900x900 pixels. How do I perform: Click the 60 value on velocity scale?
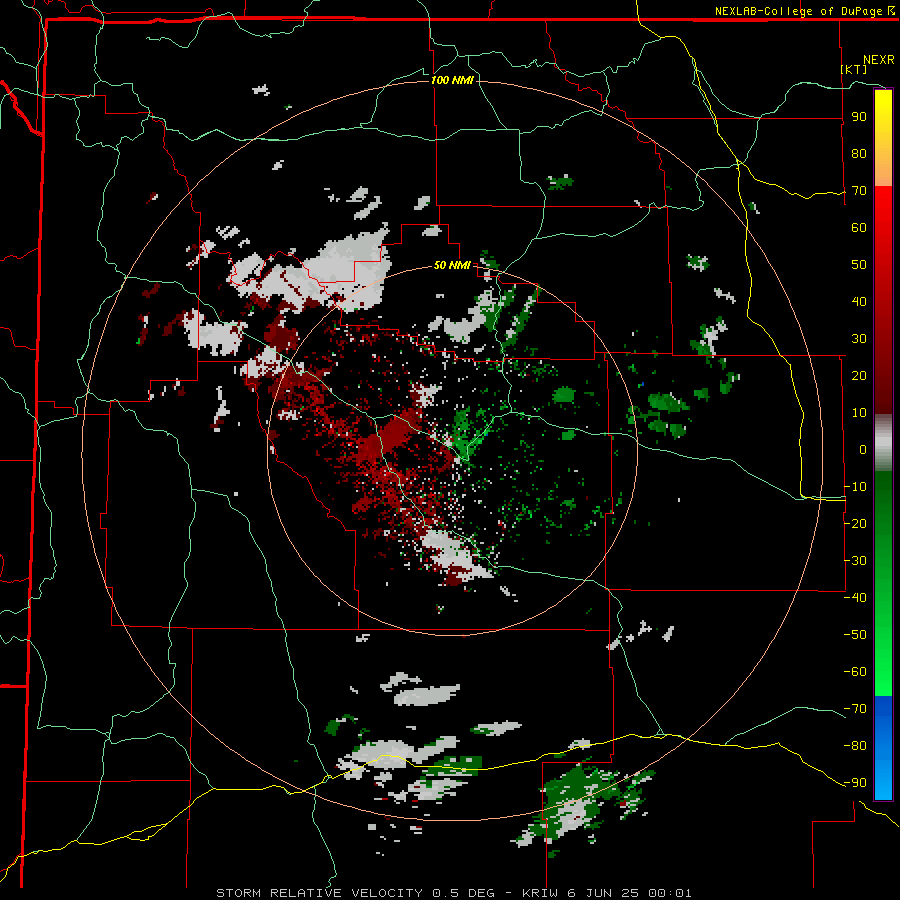pyautogui.click(x=859, y=227)
